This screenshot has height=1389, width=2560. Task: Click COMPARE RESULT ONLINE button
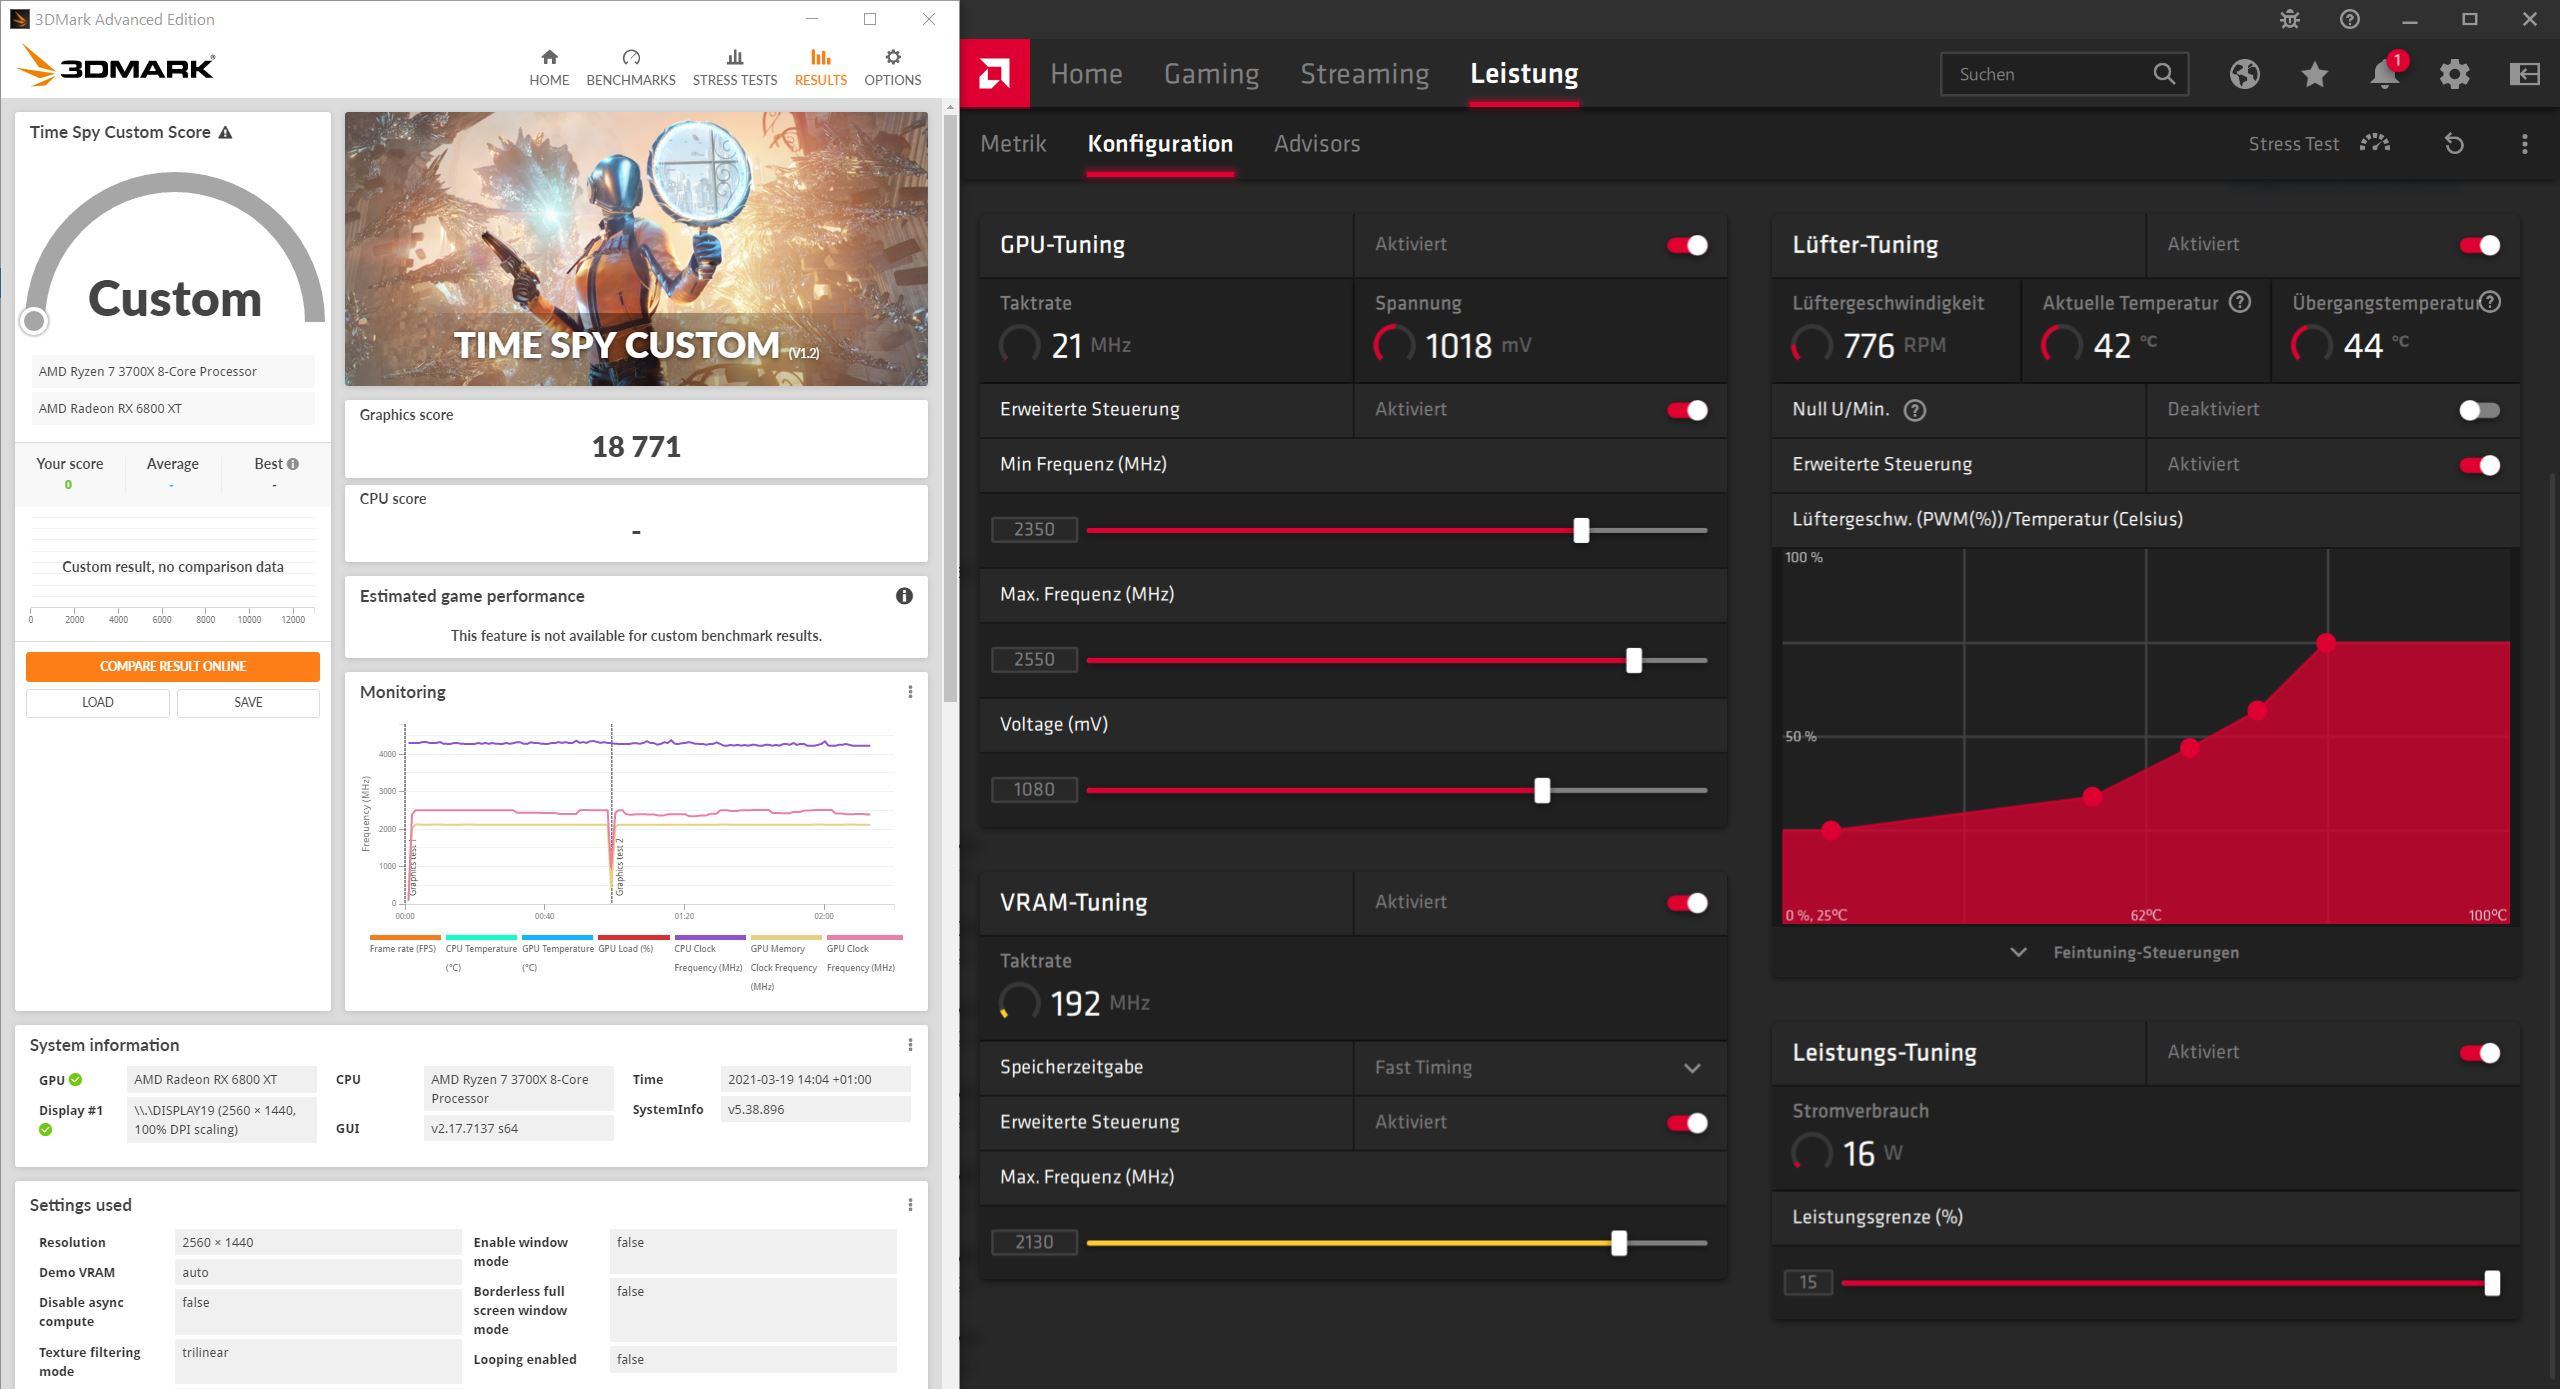(173, 666)
